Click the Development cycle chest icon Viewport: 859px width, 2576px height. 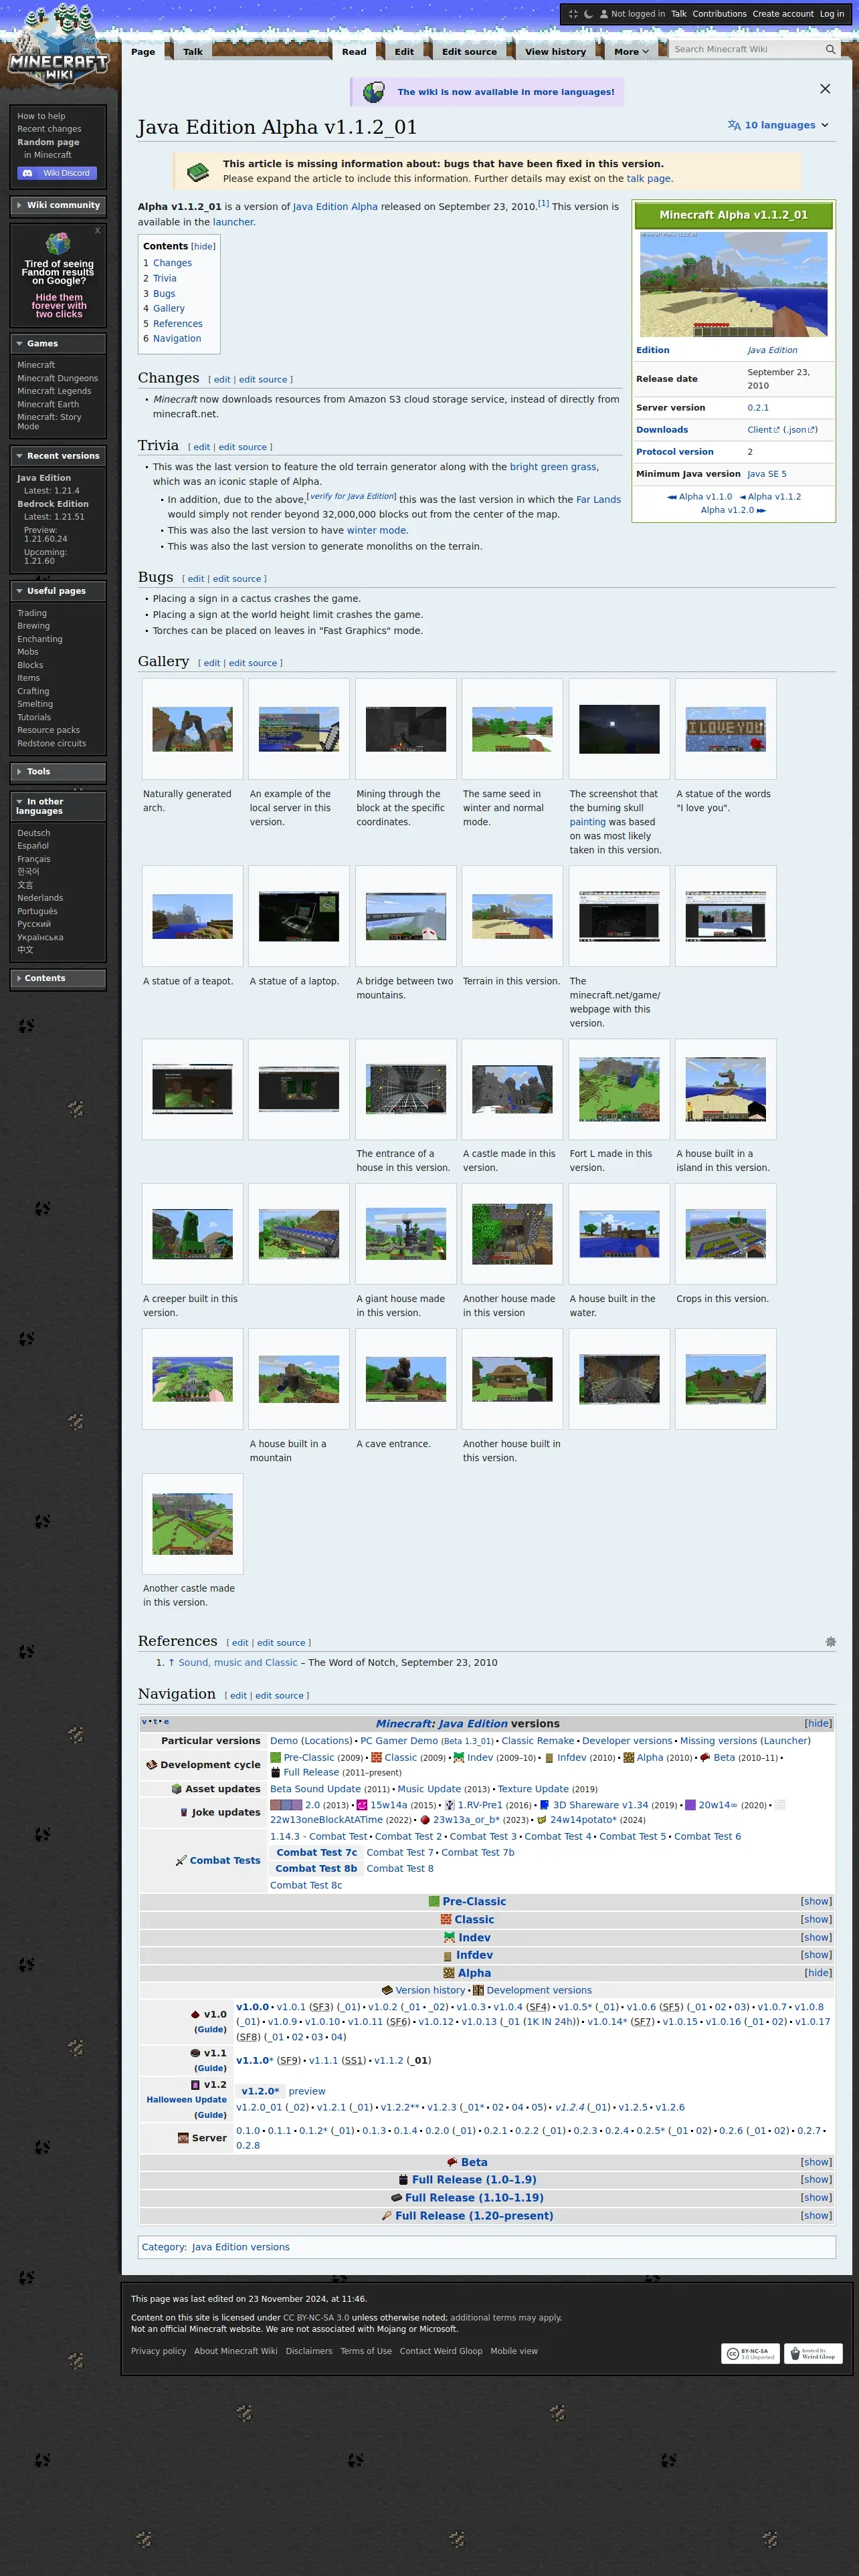(x=151, y=1765)
